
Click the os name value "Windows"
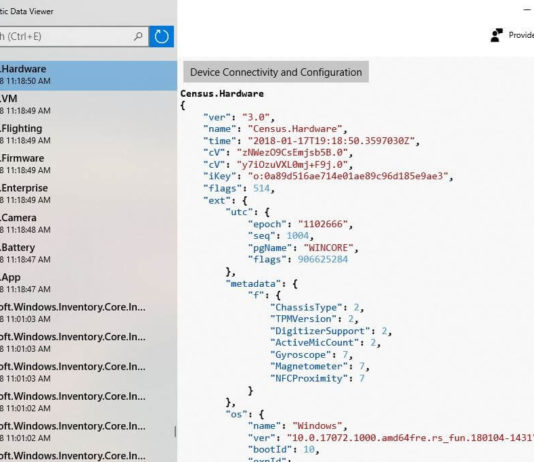point(317,426)
